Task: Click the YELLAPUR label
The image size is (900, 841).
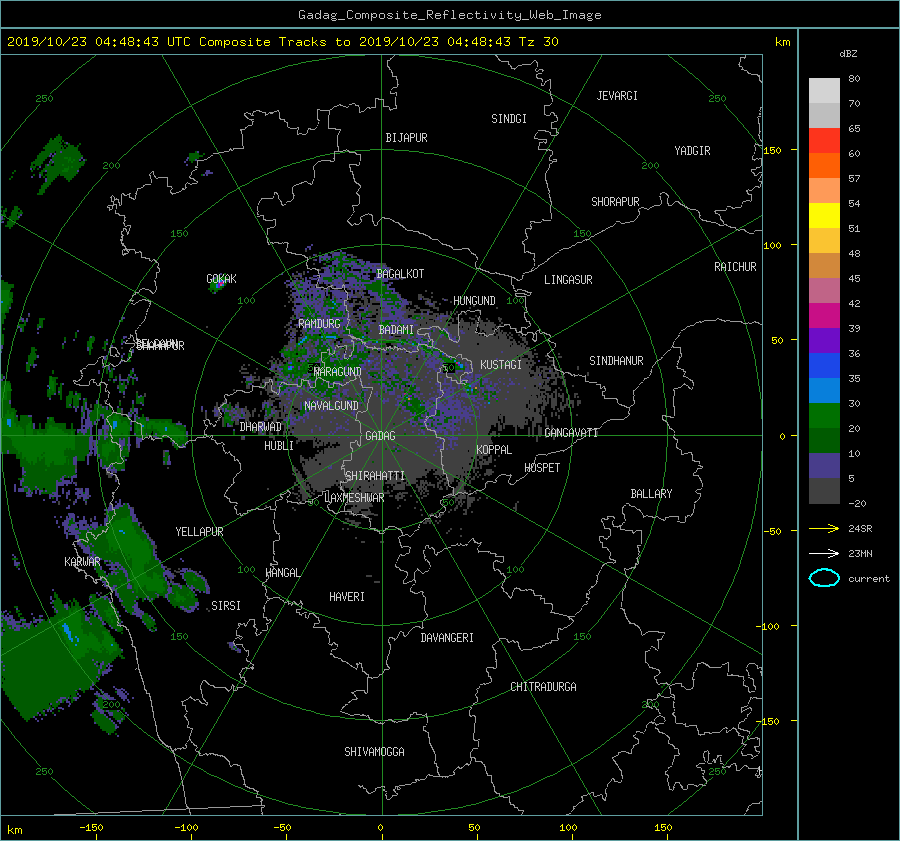Action: pos(199,532)
